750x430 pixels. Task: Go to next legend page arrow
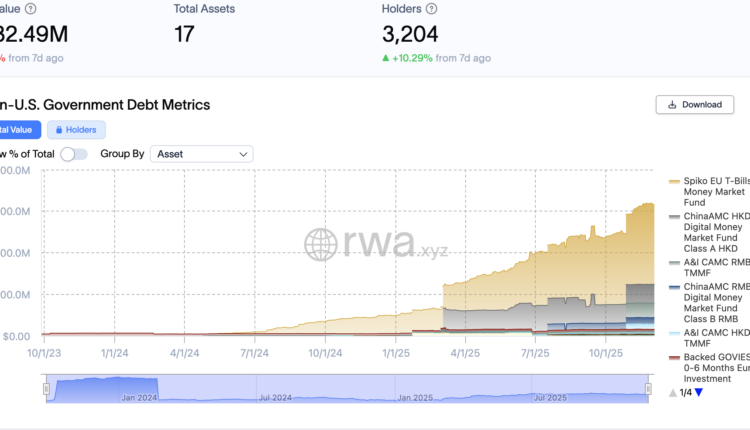point(699,392)
